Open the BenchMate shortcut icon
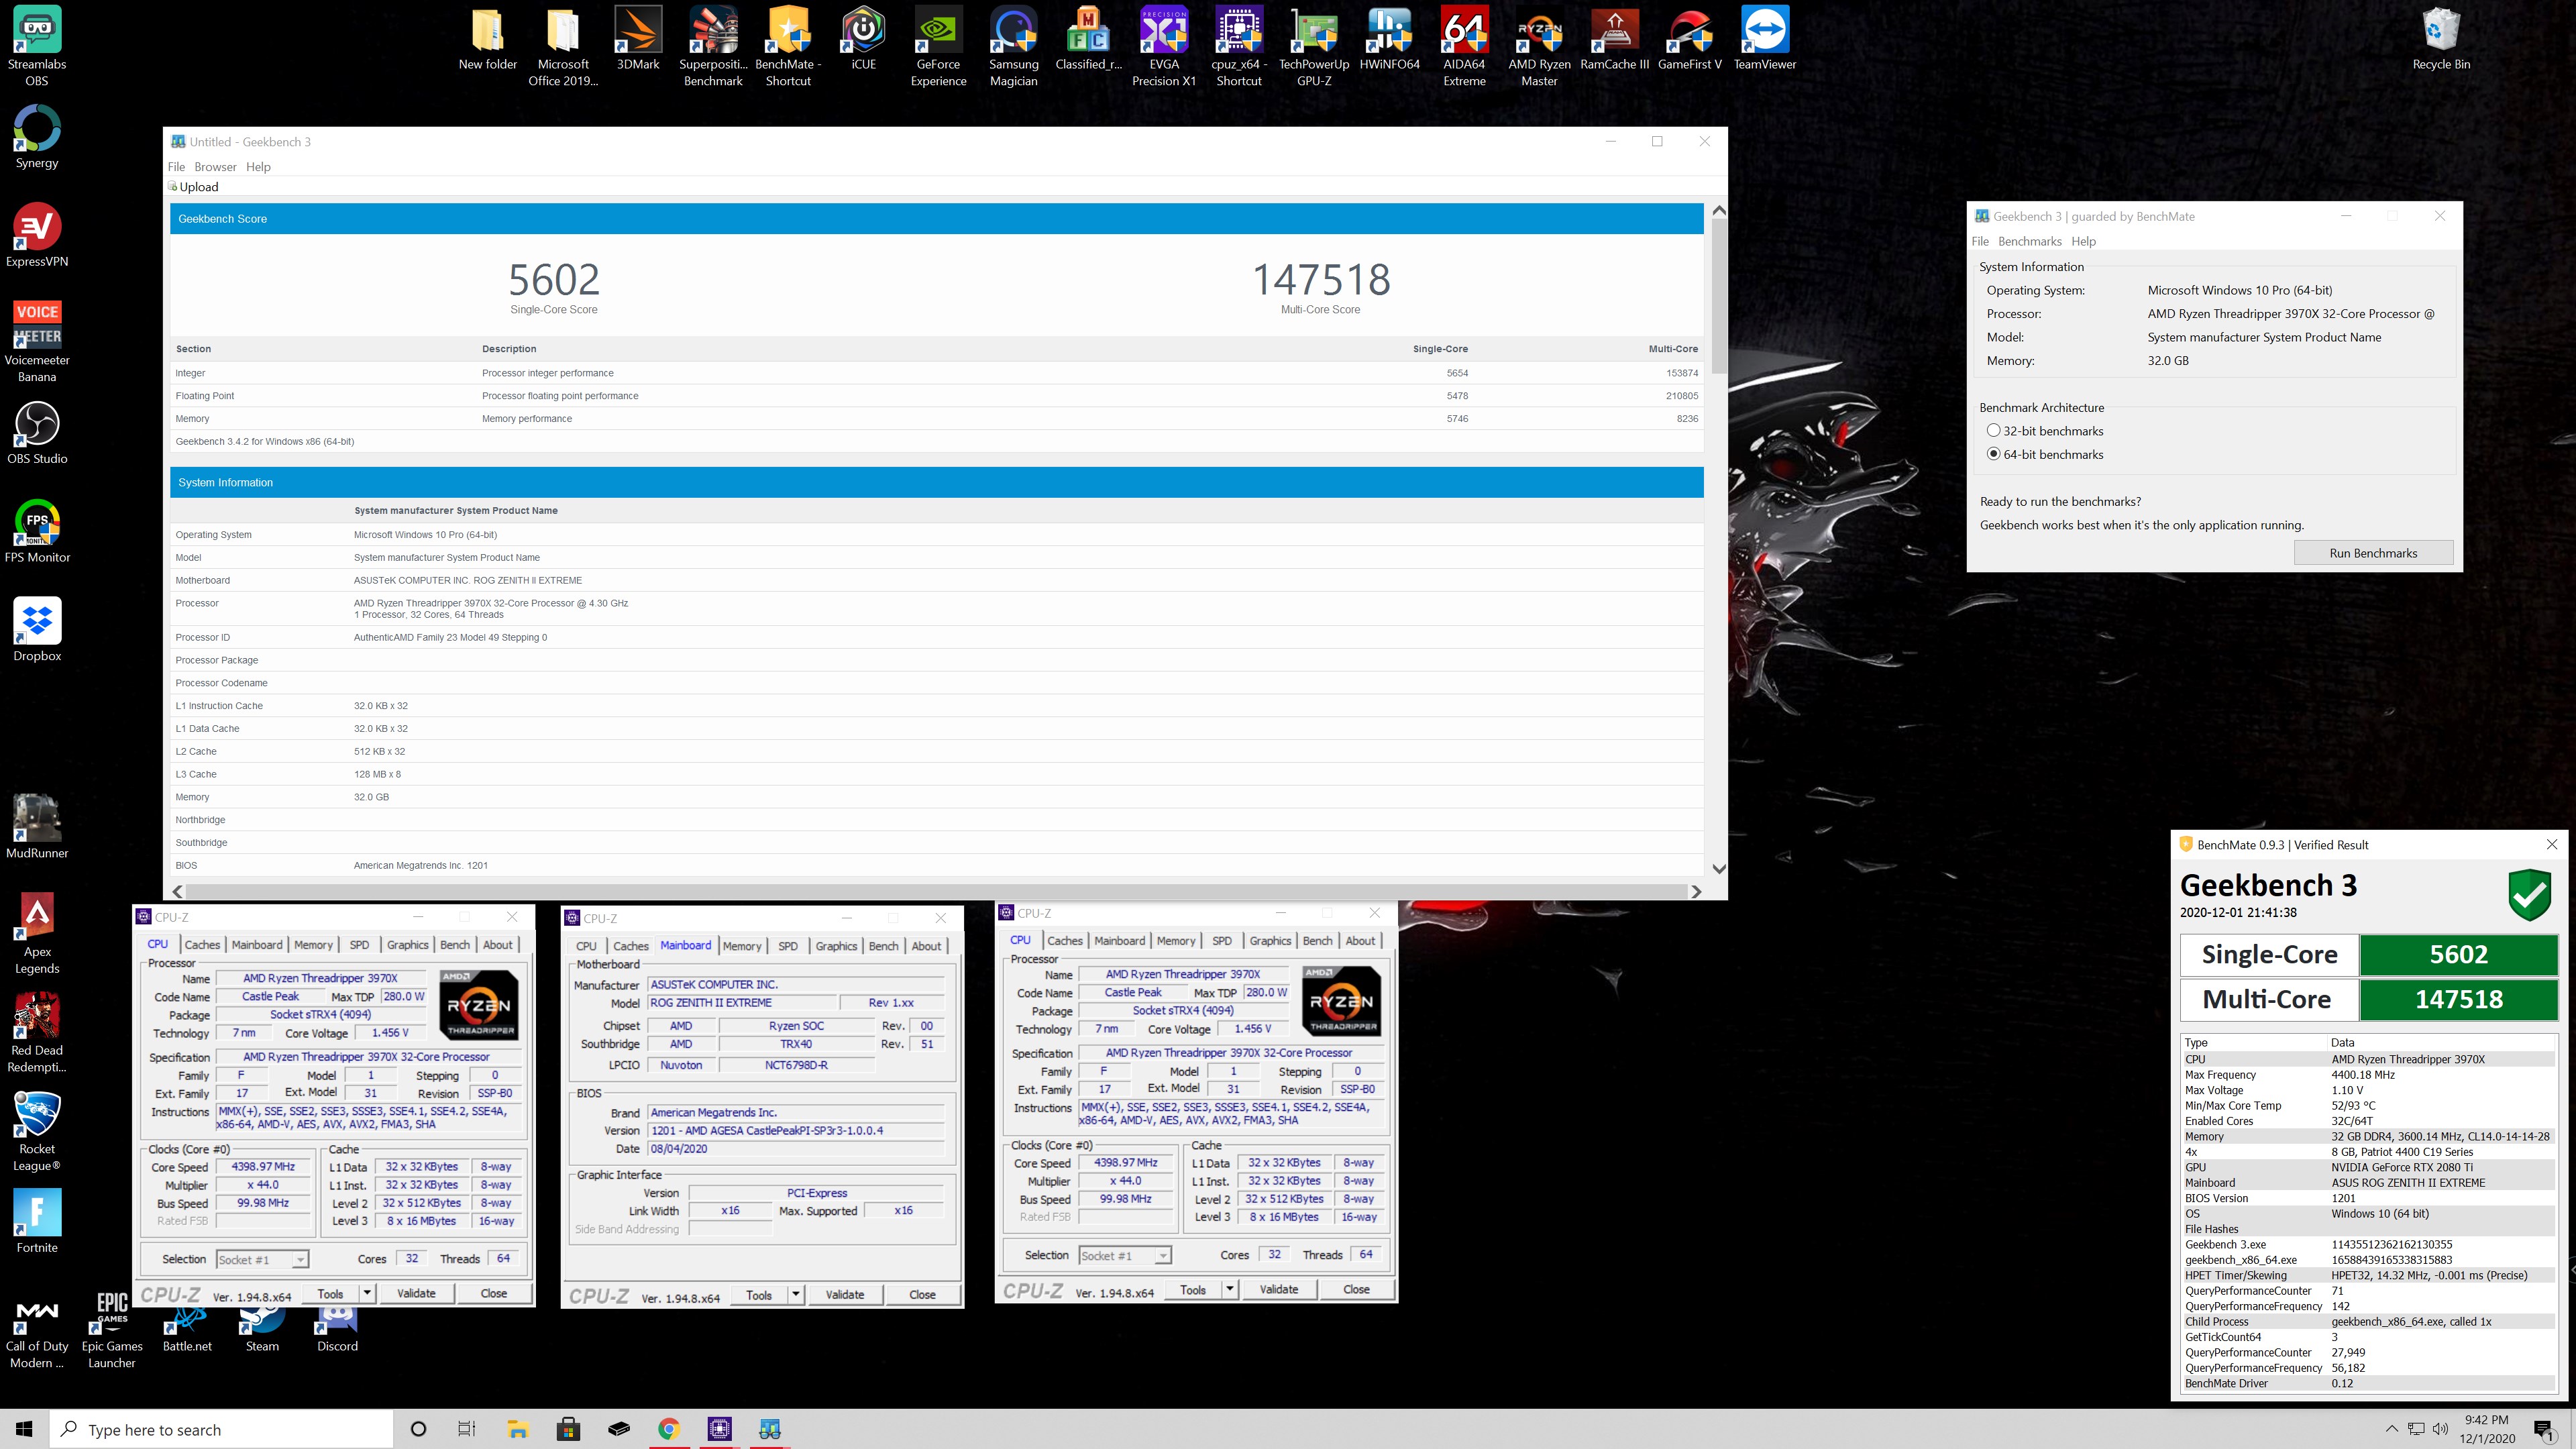Image resolution: width=2576 pixels, height=1449 pixels. (788, 45)
